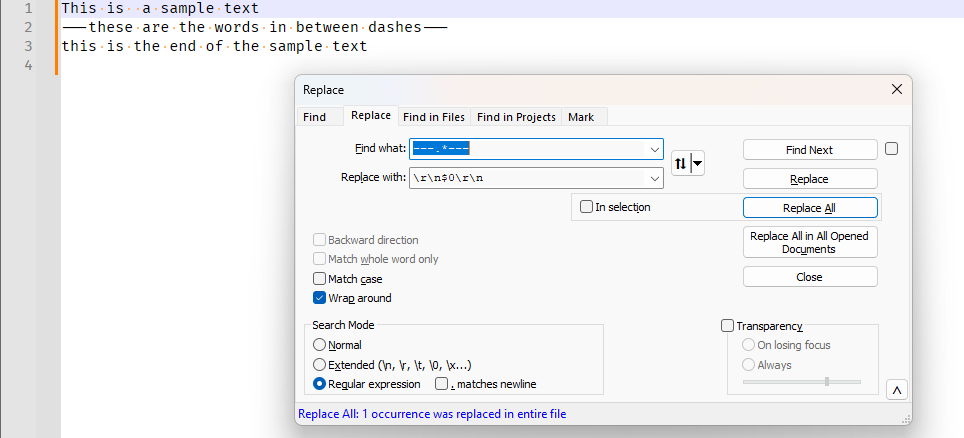This screenshot has width=964, height=438.
Task: Click the Transparency slider handle
Action: [827, 381]
